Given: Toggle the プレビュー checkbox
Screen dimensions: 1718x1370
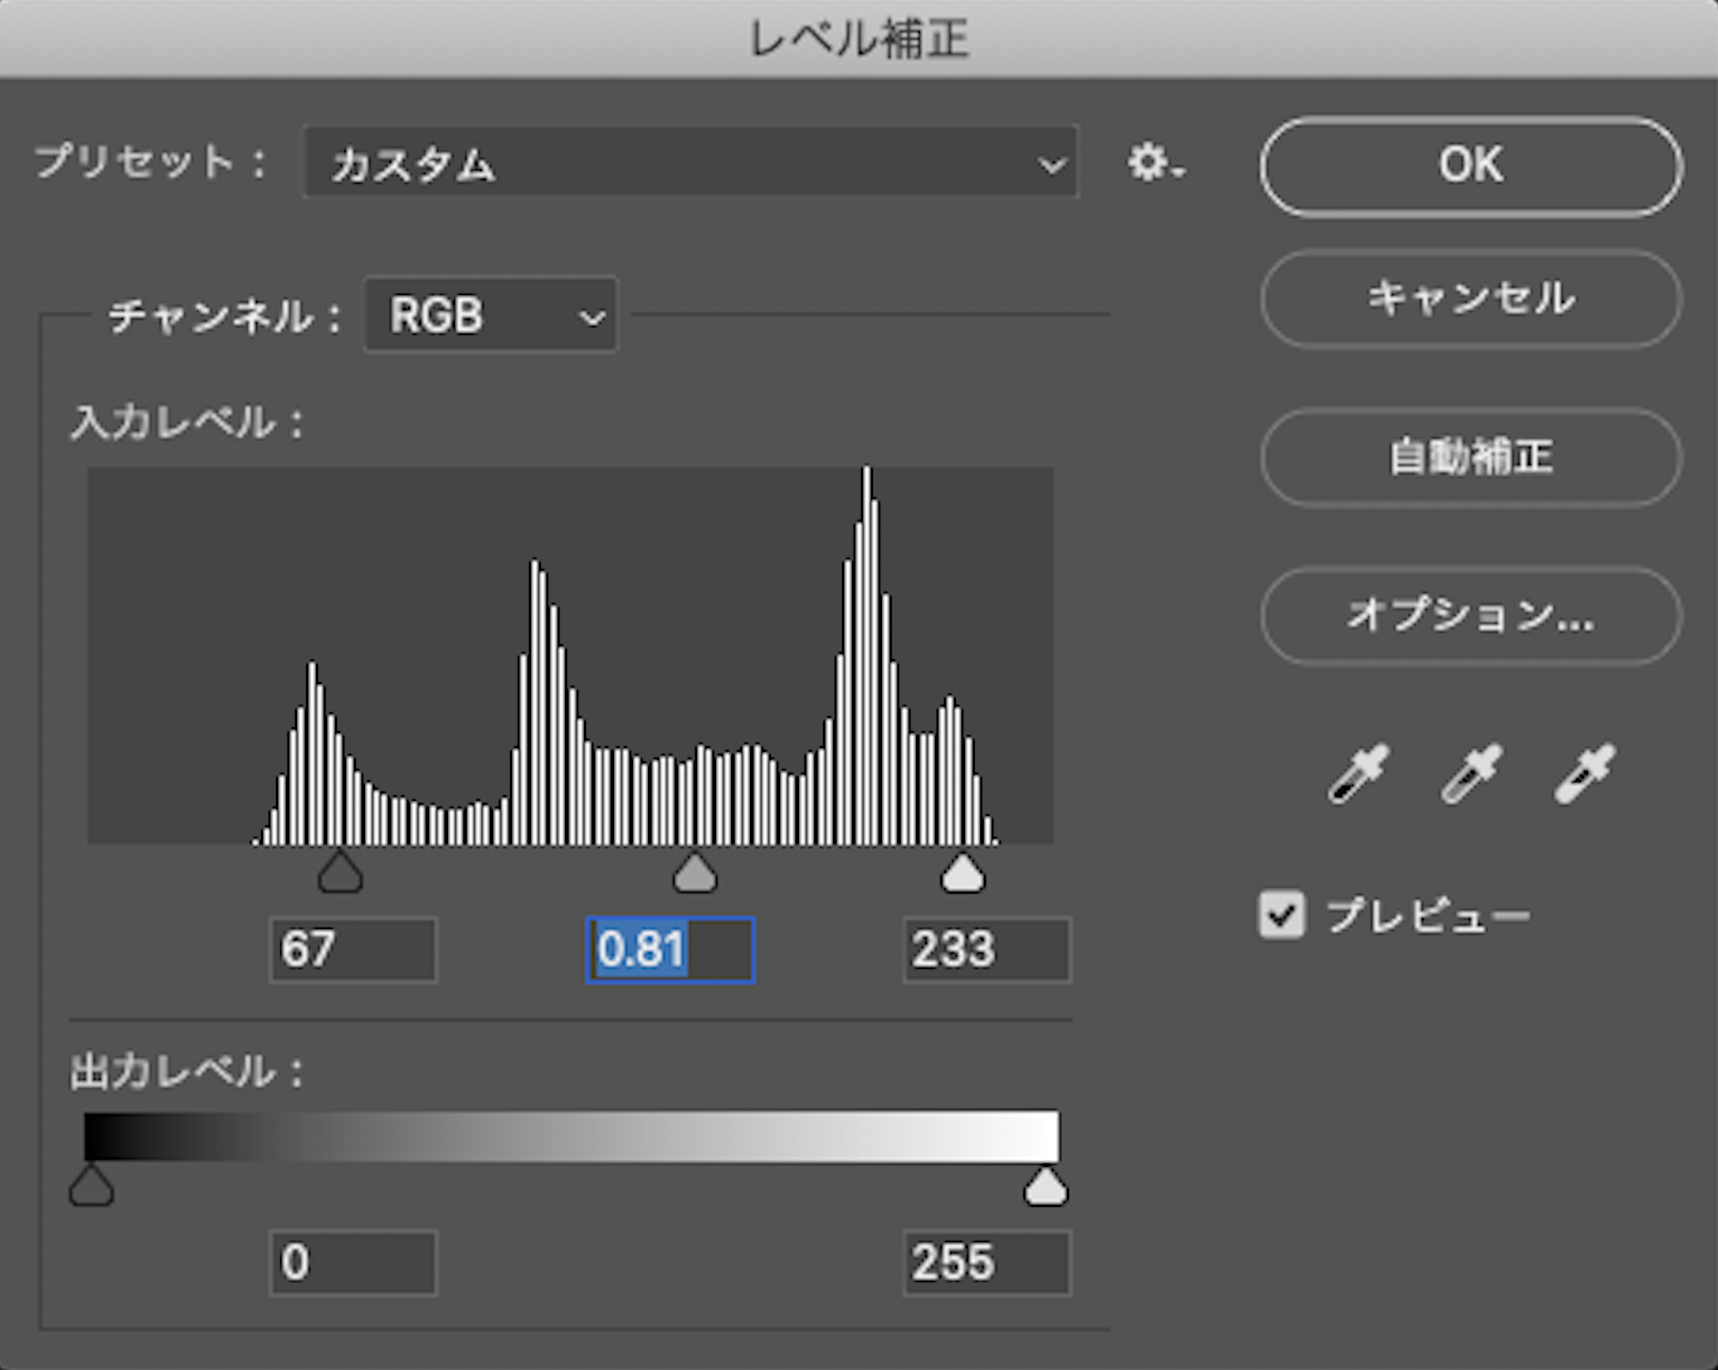Looking at the screenshot, I should (x=1282, y=914).
